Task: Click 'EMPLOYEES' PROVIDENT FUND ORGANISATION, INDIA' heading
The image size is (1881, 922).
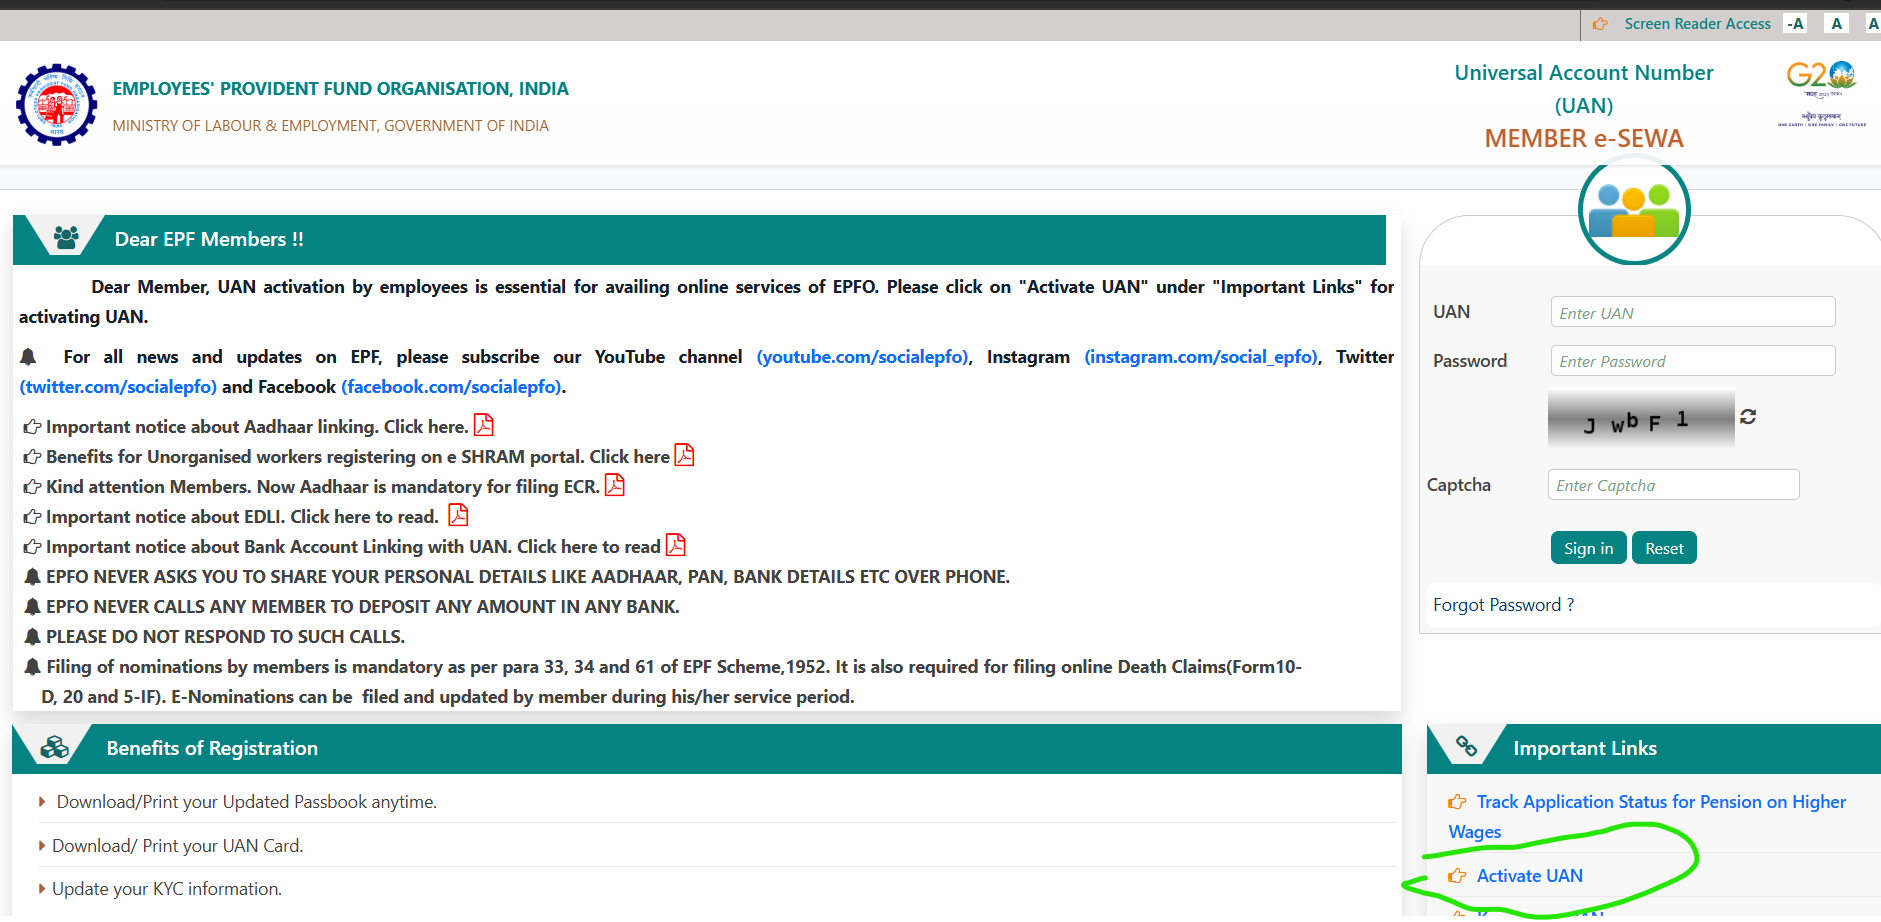Action: point(340,89)
